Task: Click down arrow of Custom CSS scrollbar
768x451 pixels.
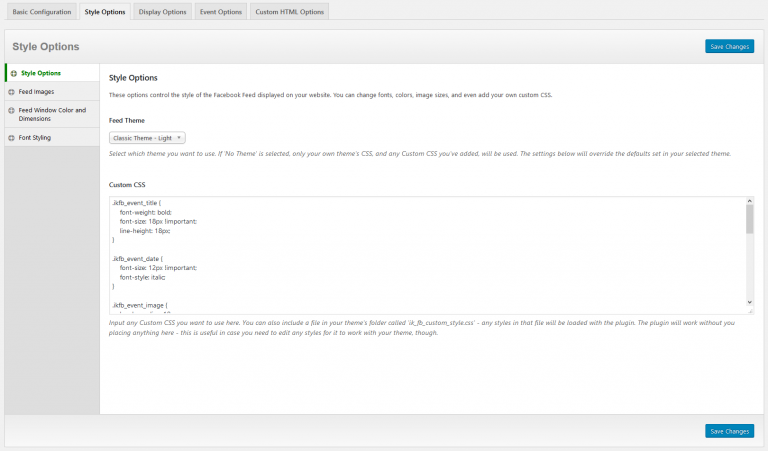Action: [x=750, y=301]
